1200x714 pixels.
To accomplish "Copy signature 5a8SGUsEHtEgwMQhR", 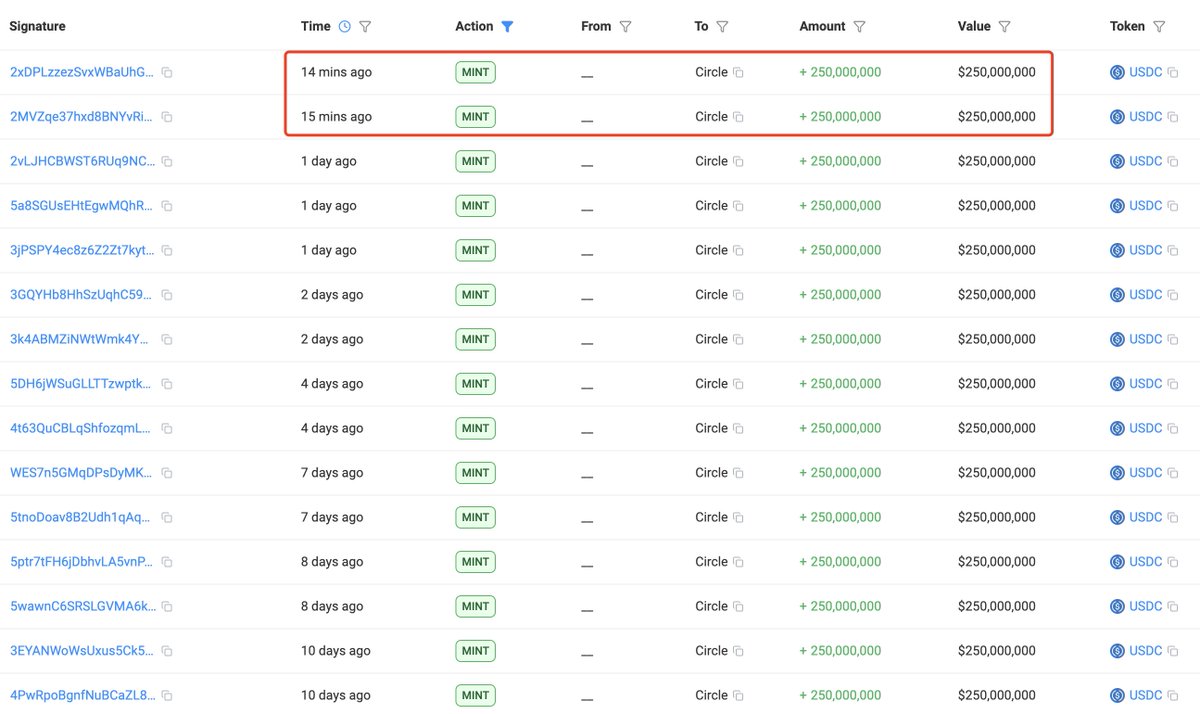I will point(166,205).
